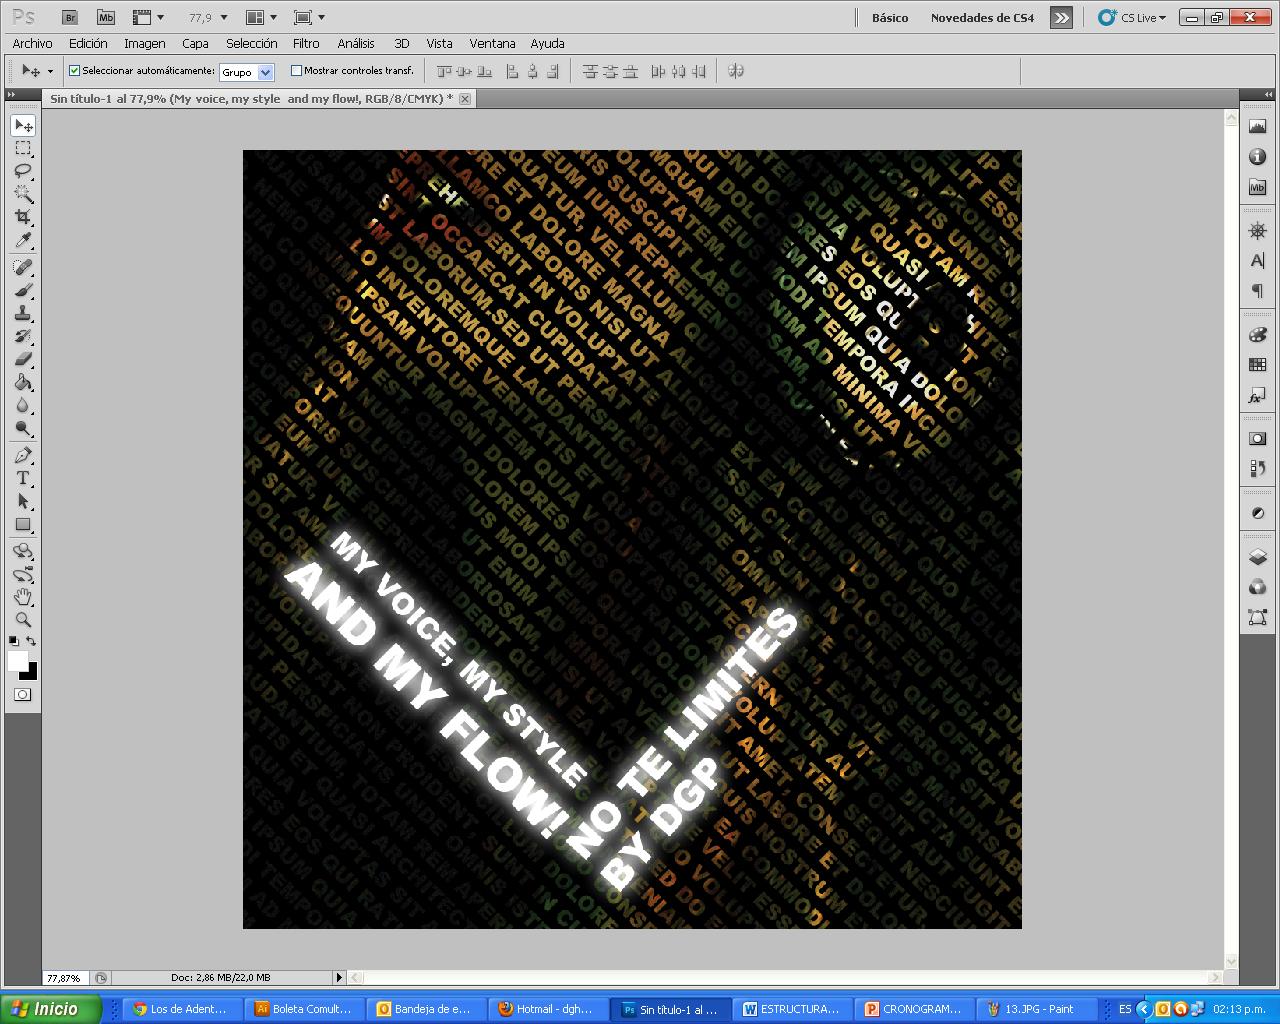Select the Horizontal Type tool

tap(23, 478)
